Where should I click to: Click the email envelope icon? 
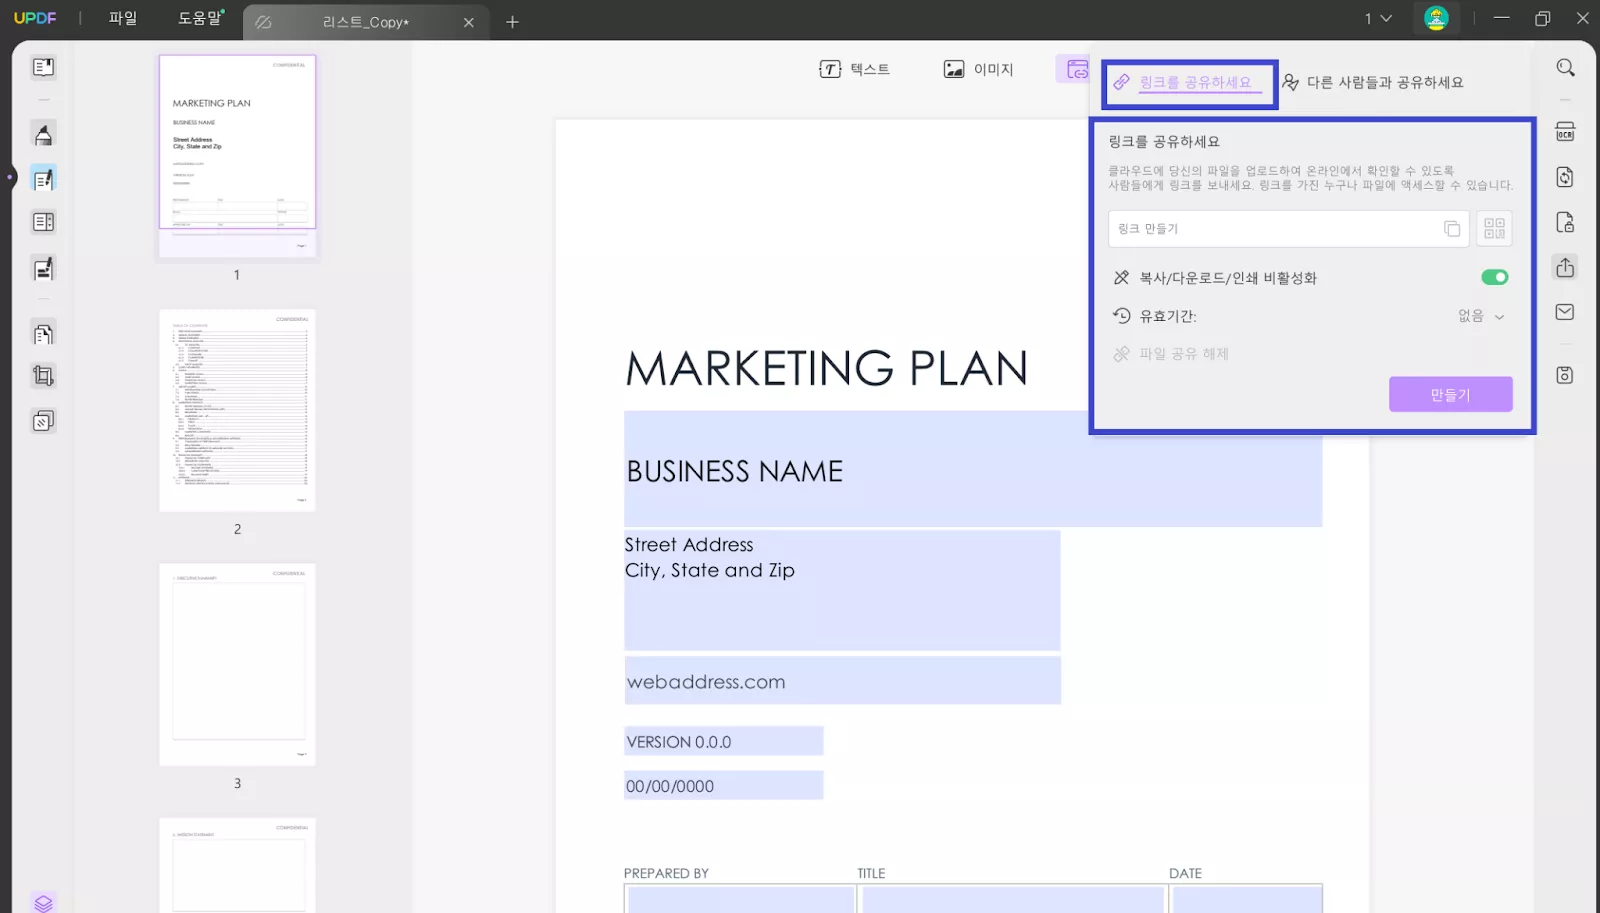1565,312
